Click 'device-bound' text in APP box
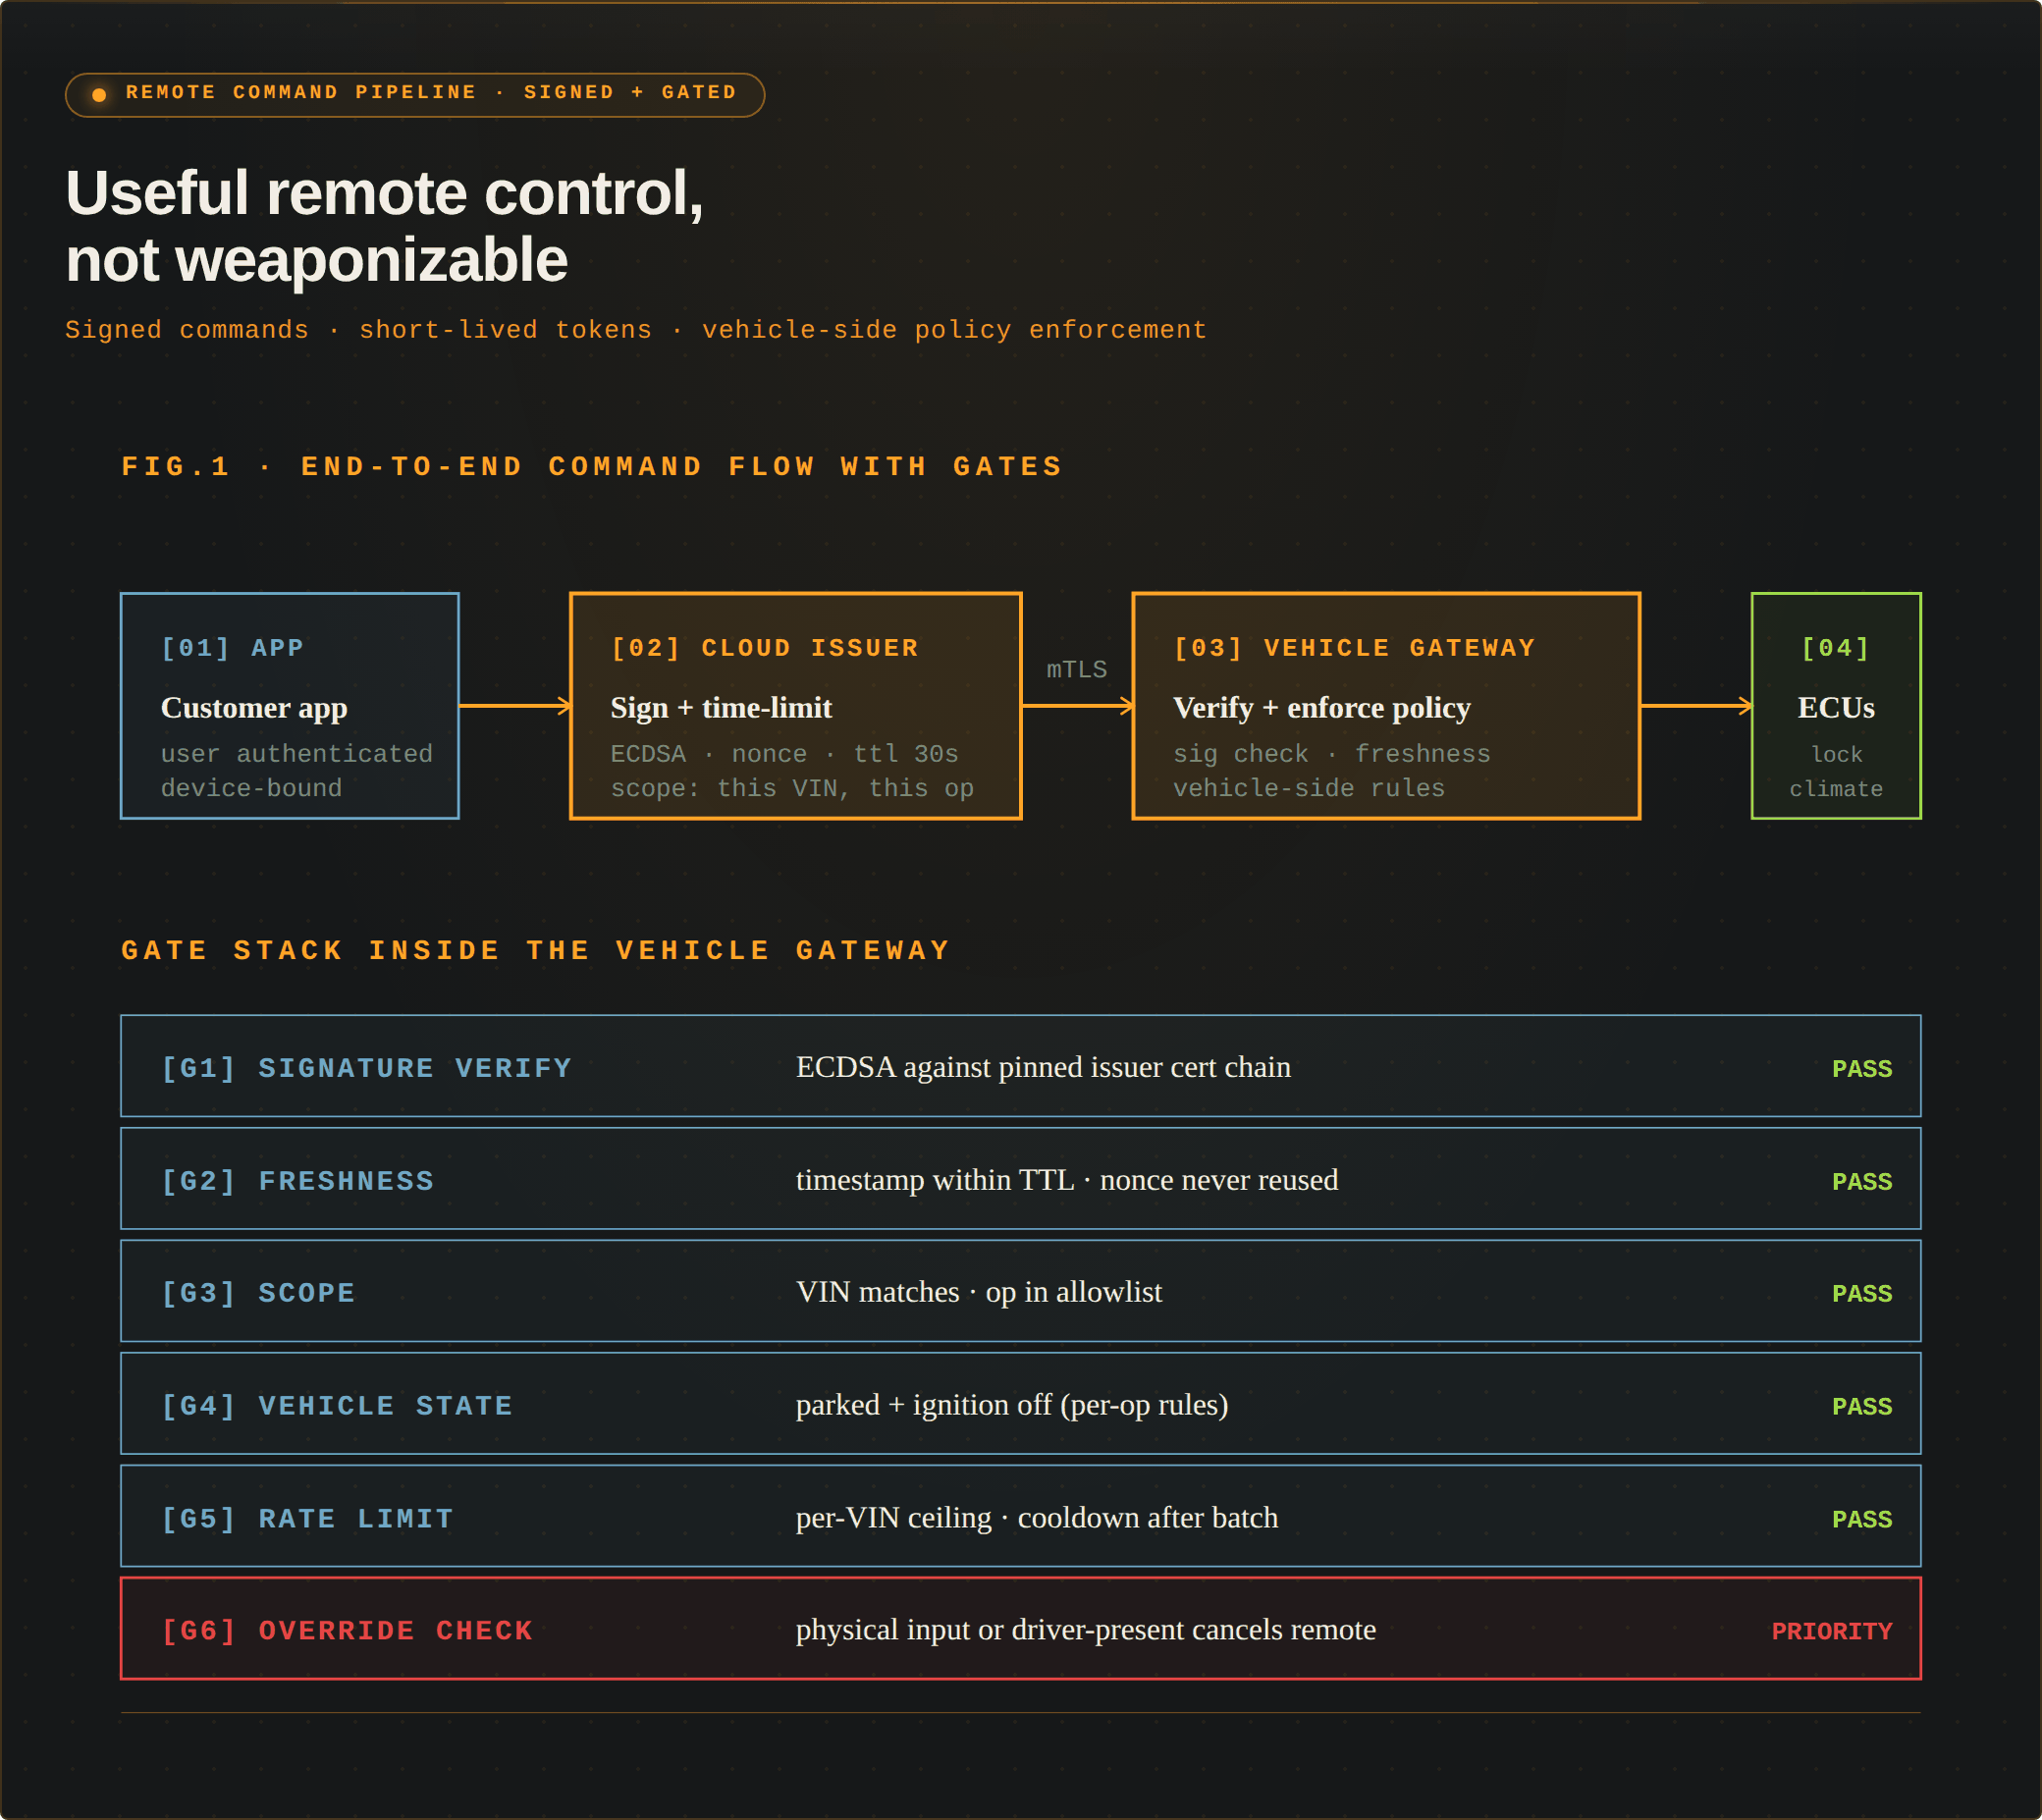Screen dimensions: 2042x1820 coord(251,788)
